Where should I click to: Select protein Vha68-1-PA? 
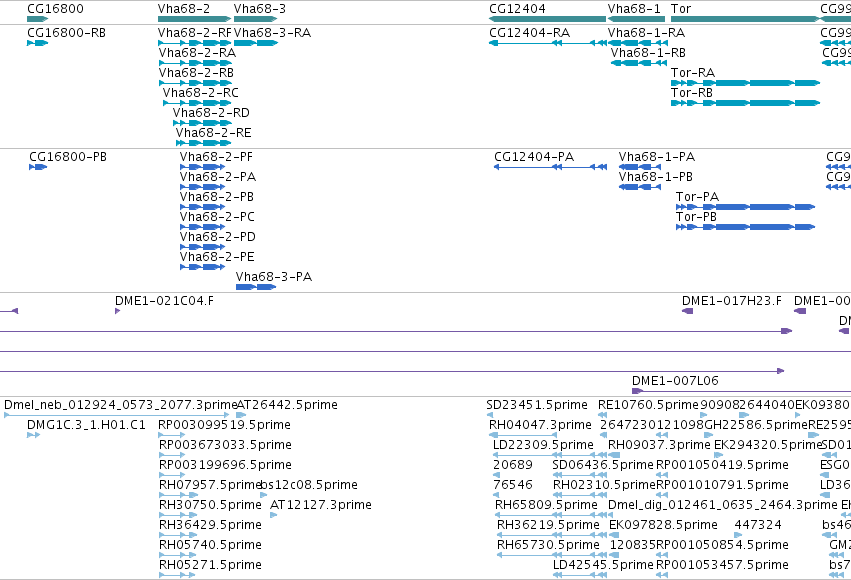[640, 167]
